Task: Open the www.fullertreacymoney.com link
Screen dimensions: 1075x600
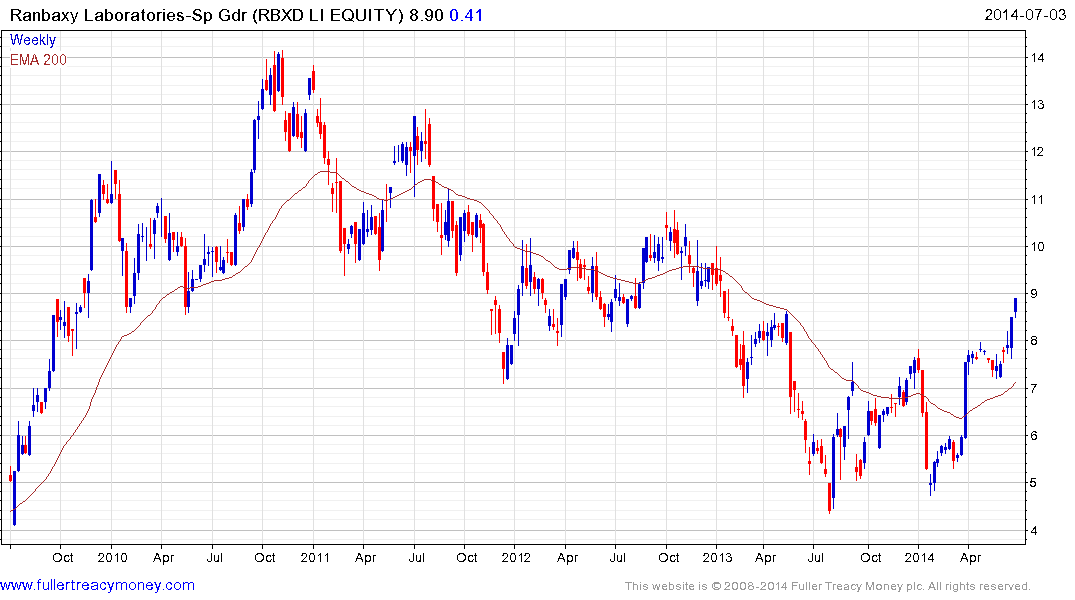Action: tap(97, 585)
